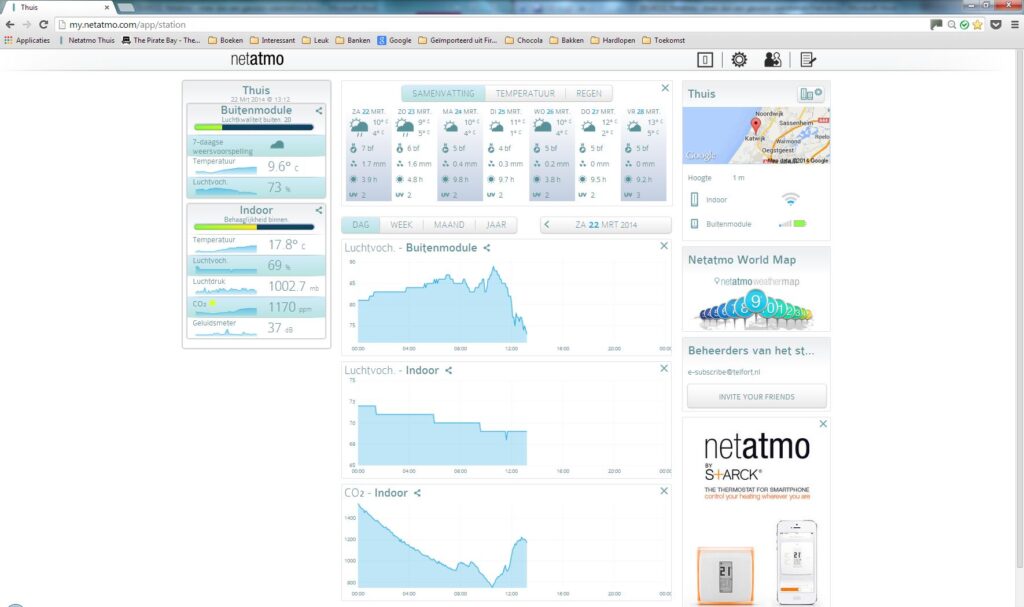The width and height of the screenshot is (1024, 607).
Task: Select the Indoor Temperatuur 17.8° row
Action: coord(256,245)
